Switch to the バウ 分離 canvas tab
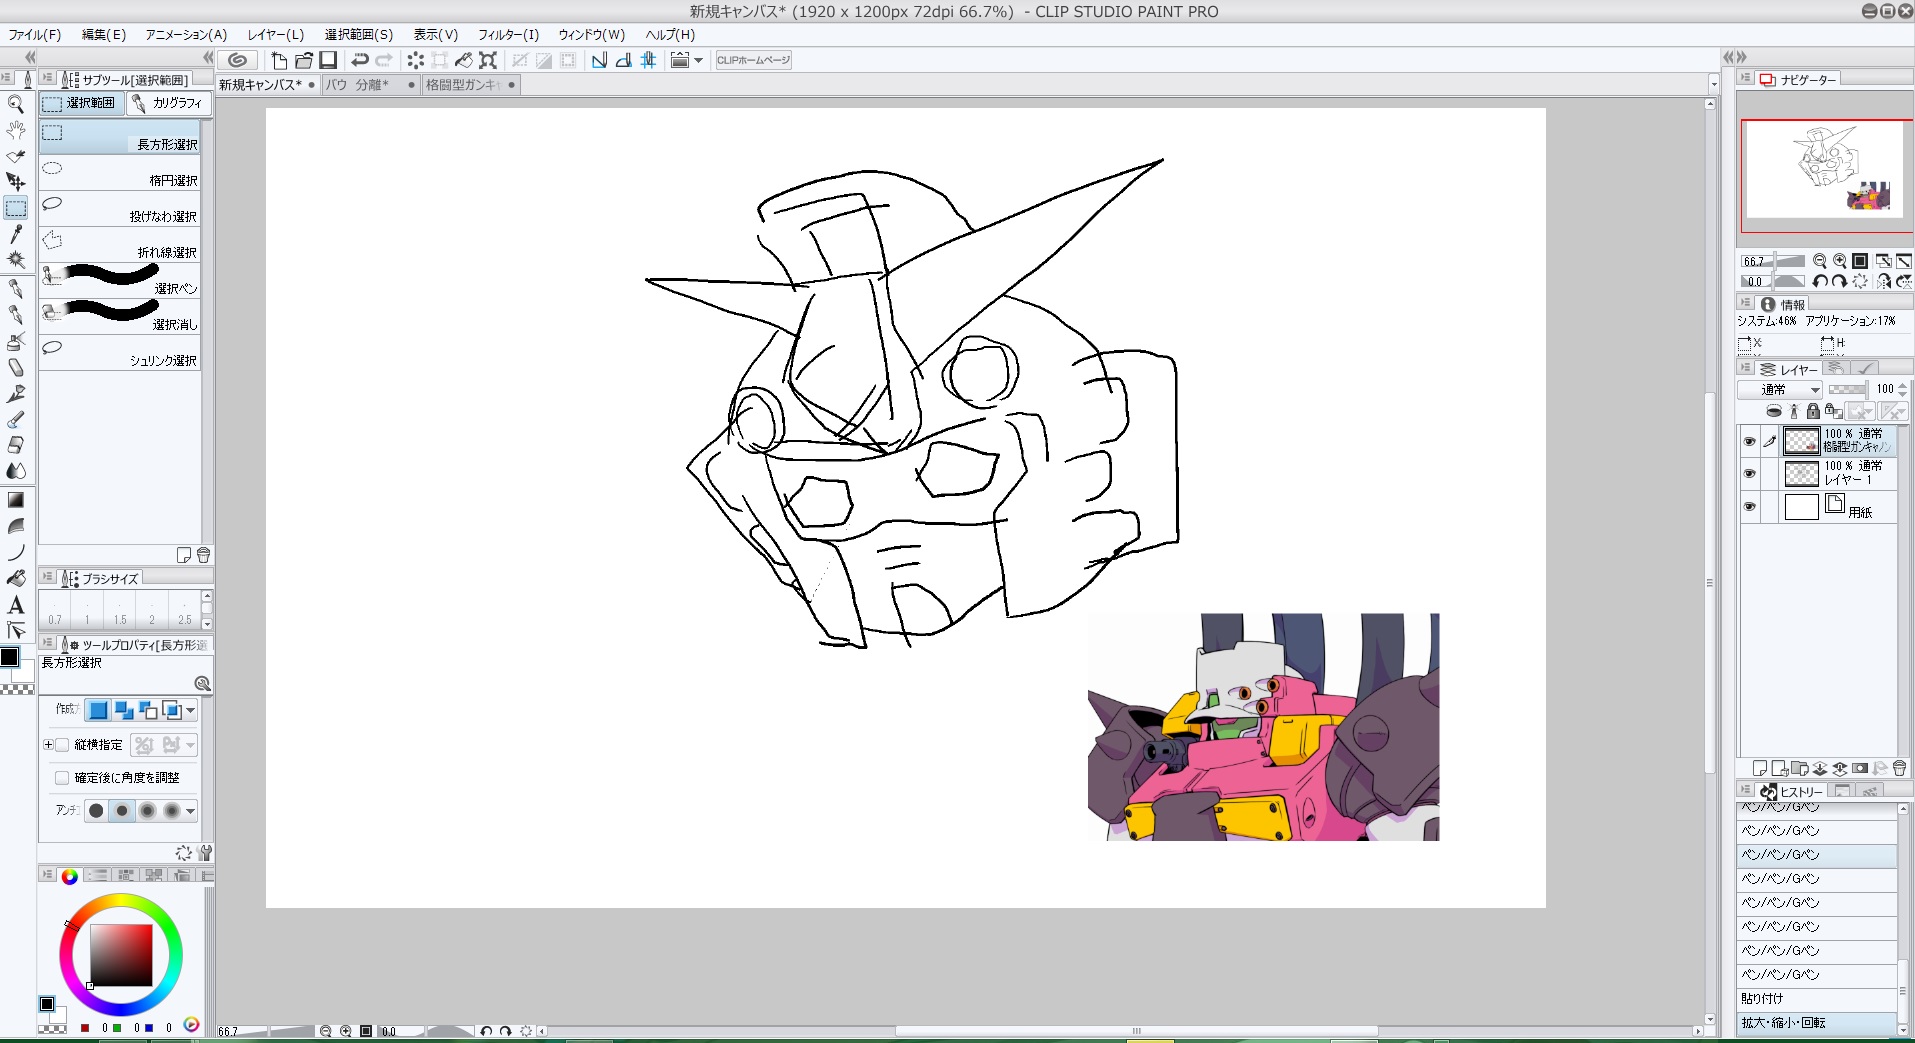This screenshot has width=1915, height=1043. (x=358, y=85)
